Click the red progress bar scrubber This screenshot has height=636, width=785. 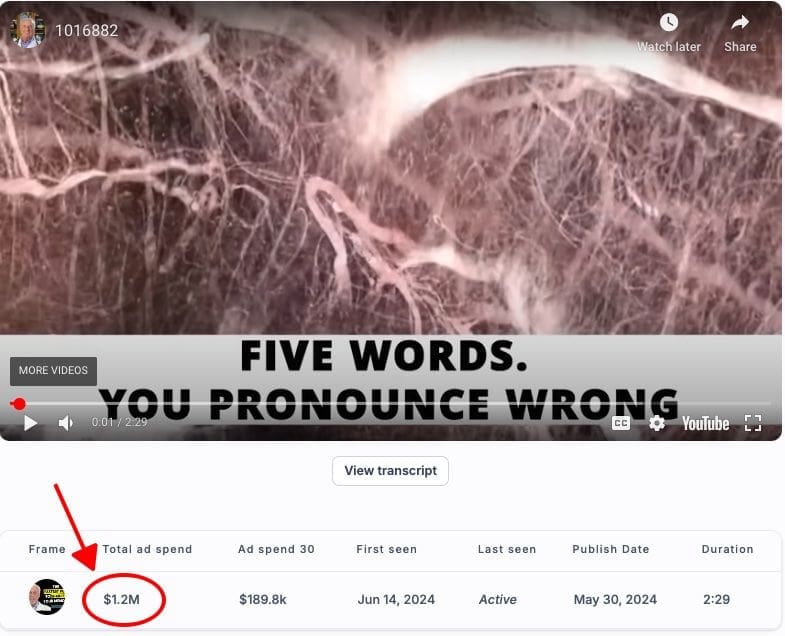[19, 404]
